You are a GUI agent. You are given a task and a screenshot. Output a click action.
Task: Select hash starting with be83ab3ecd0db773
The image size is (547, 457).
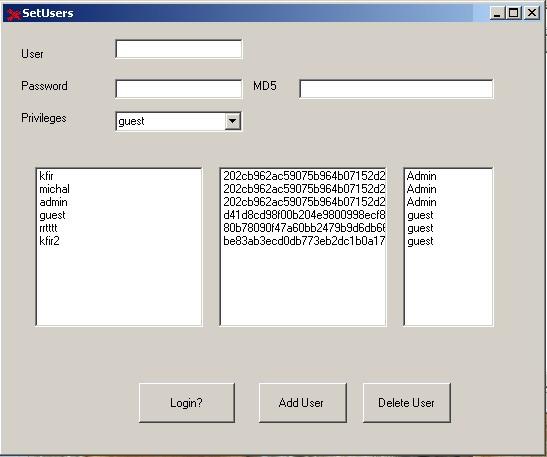pos(303,241)
